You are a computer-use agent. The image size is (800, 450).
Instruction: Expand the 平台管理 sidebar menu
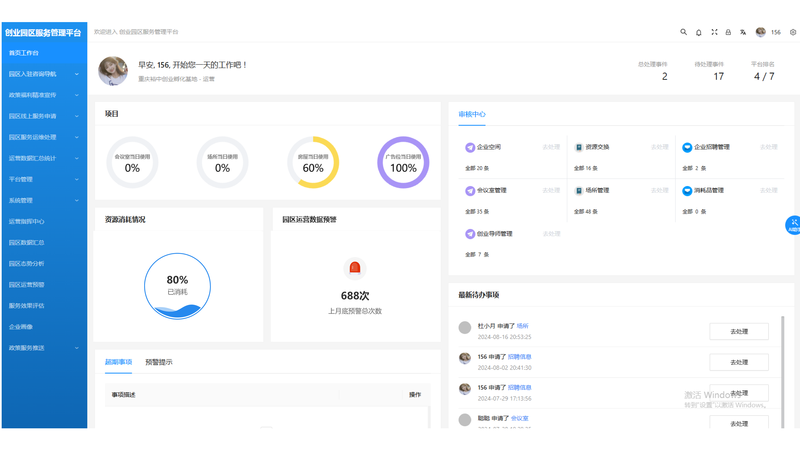click(44, 180)
